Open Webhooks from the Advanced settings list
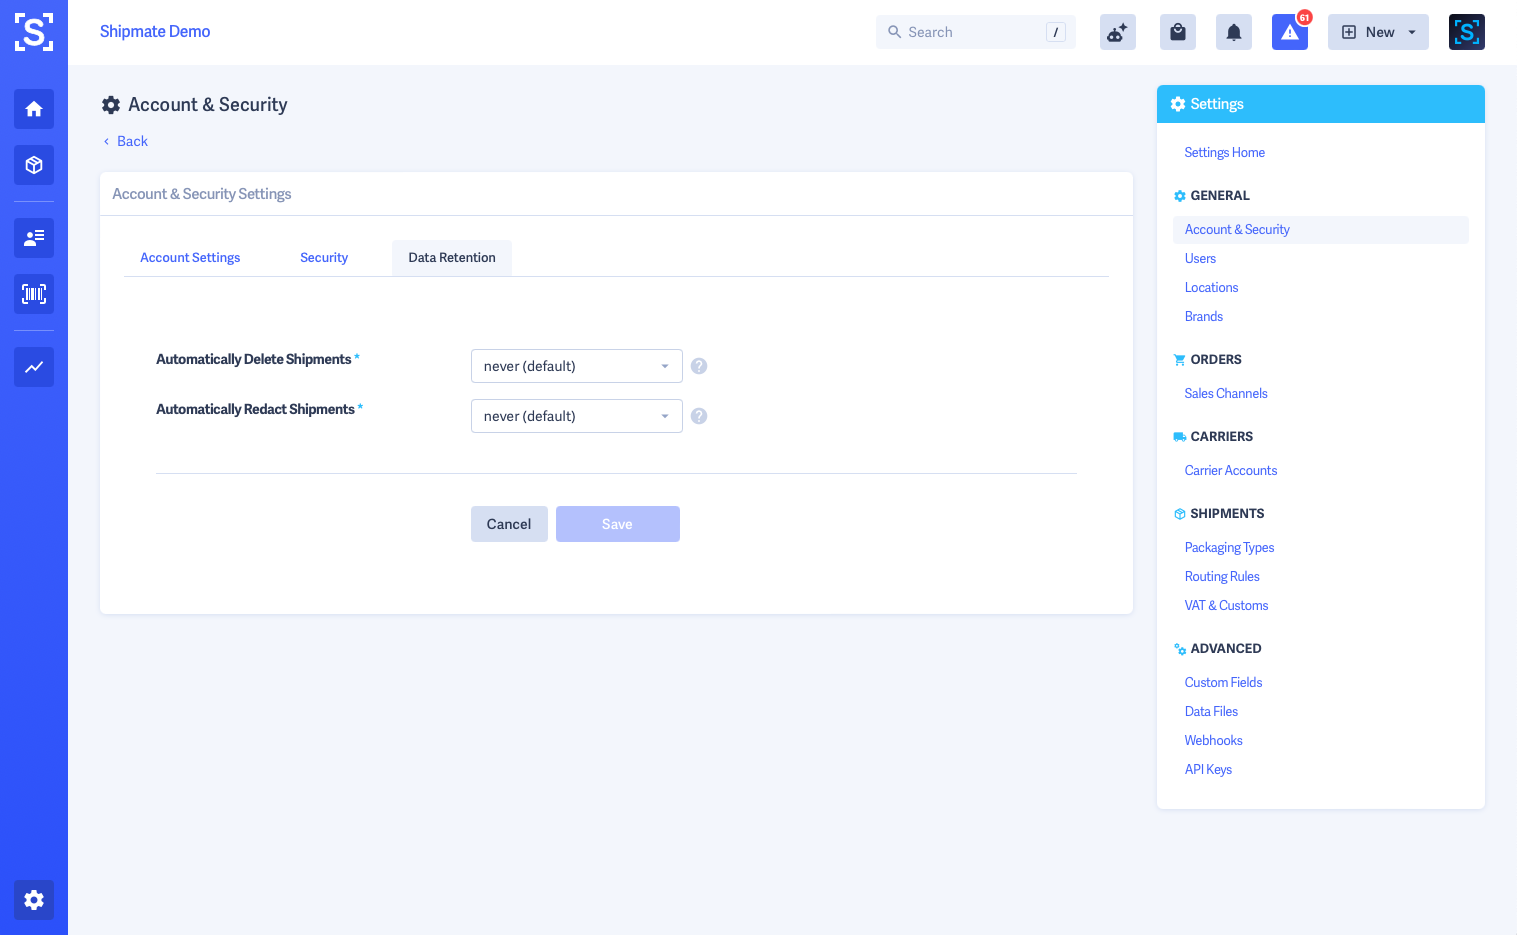 (1213, 740)
